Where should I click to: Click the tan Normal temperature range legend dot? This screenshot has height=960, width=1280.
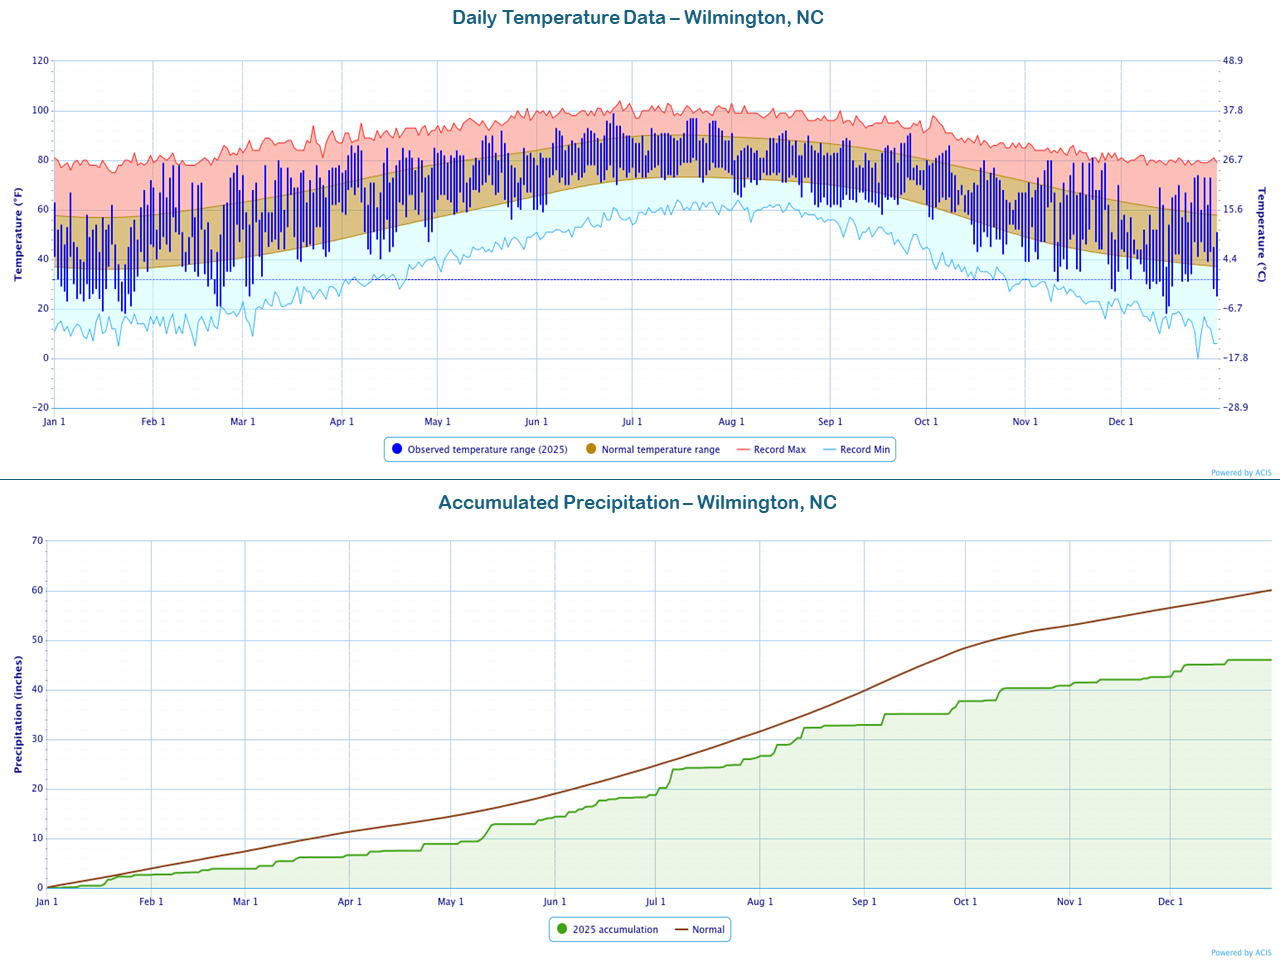pos(591,450)
